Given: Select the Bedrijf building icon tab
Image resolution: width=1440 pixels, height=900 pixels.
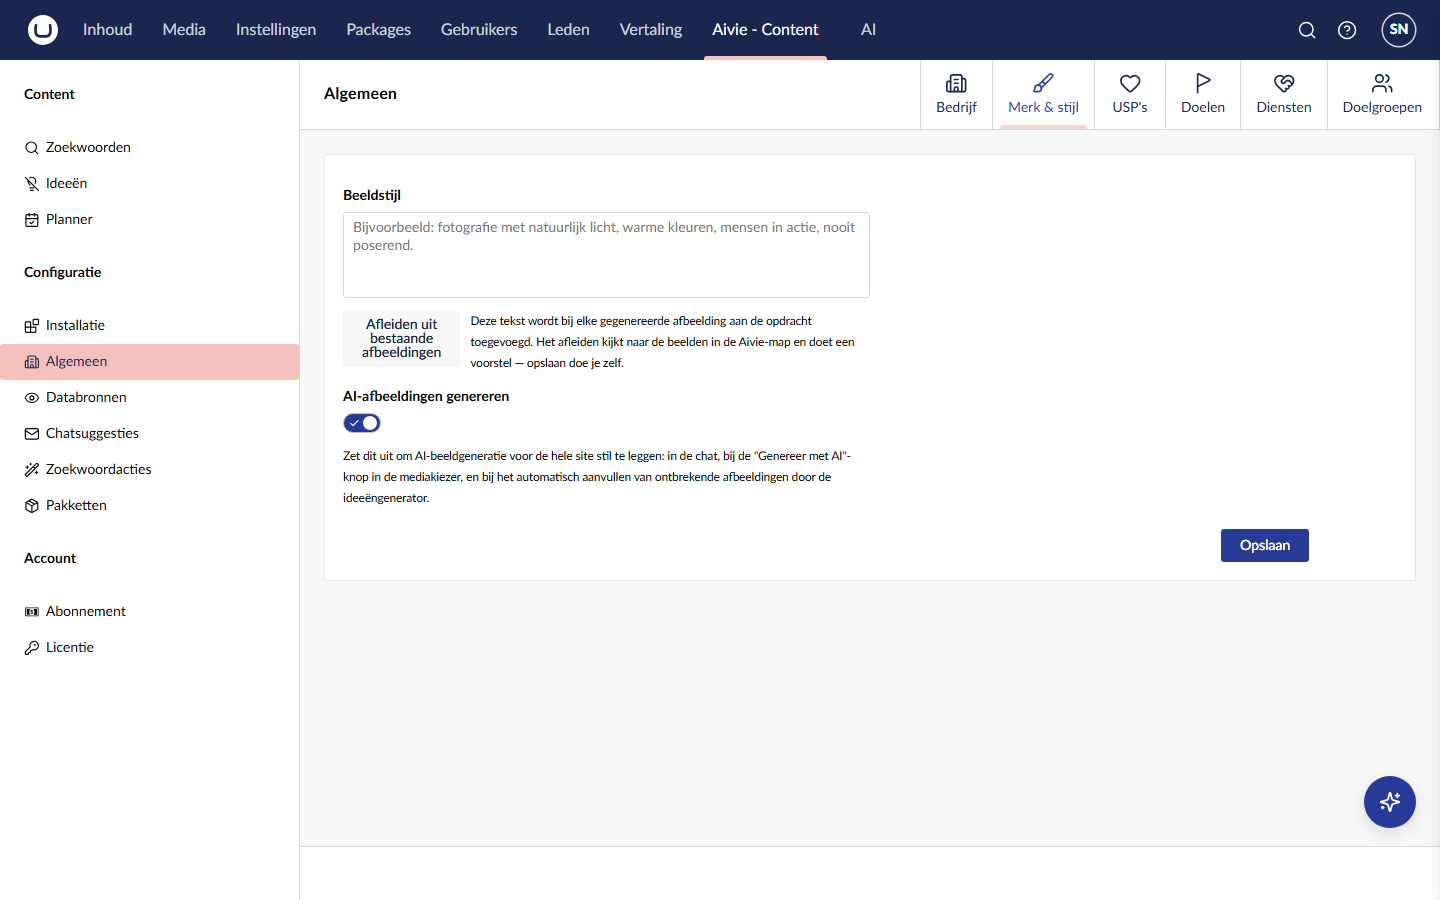Looking at the screenshot, I should (x=956, y=83).
